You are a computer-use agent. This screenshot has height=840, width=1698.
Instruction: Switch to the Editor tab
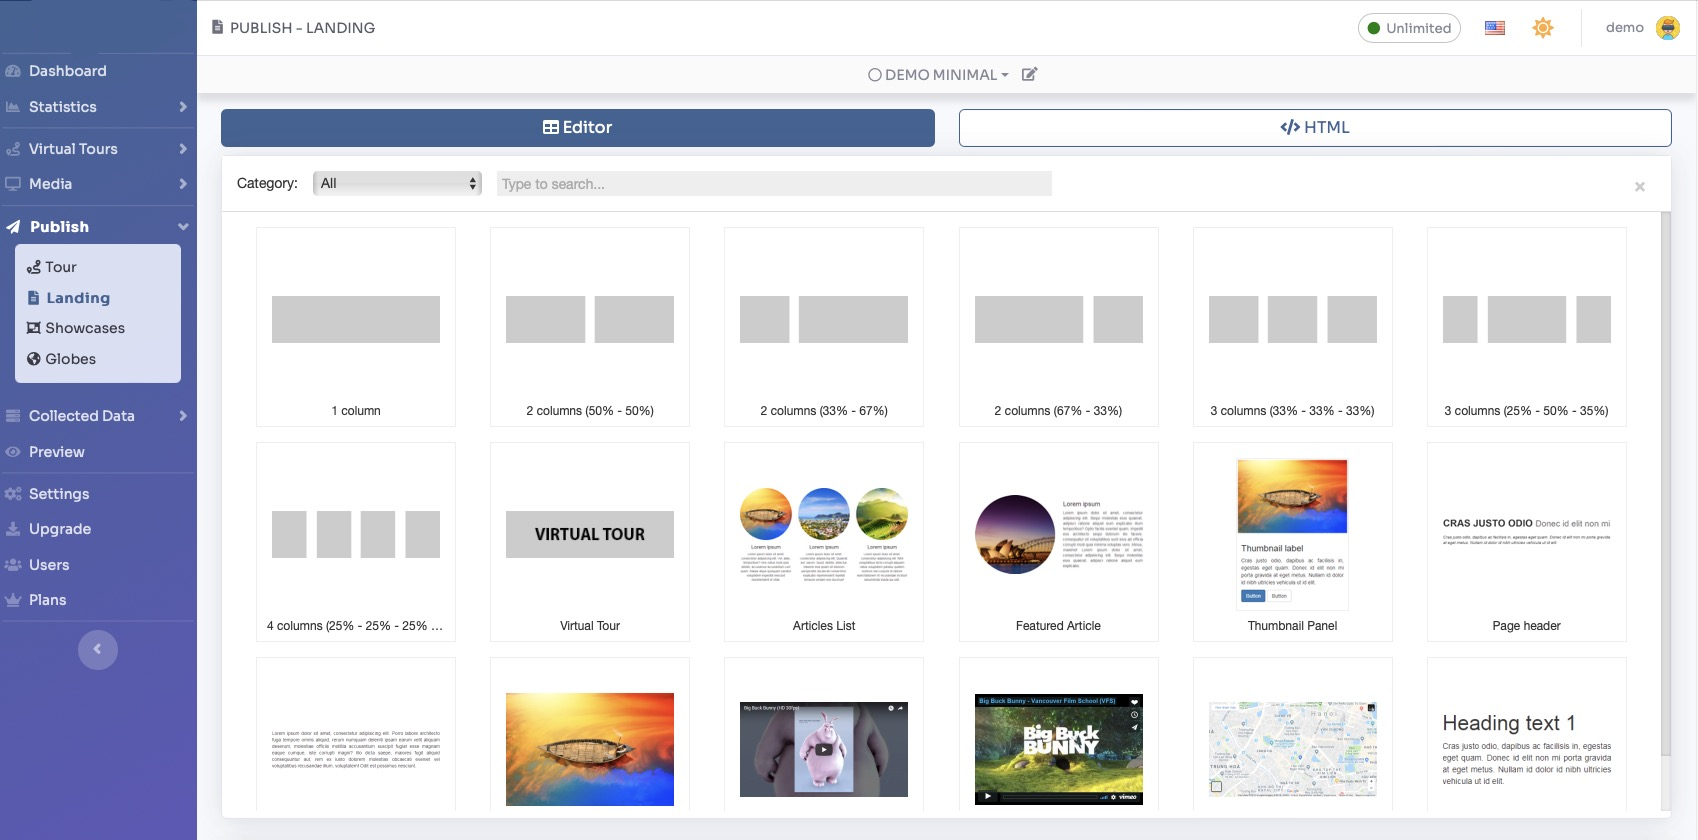[578, 128]
